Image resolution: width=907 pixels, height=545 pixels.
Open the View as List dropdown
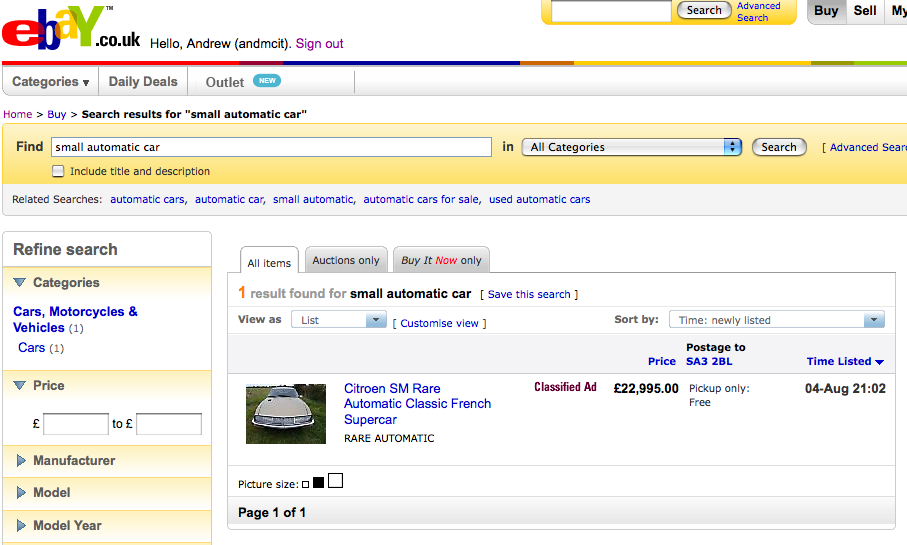(x=339, y=320)
